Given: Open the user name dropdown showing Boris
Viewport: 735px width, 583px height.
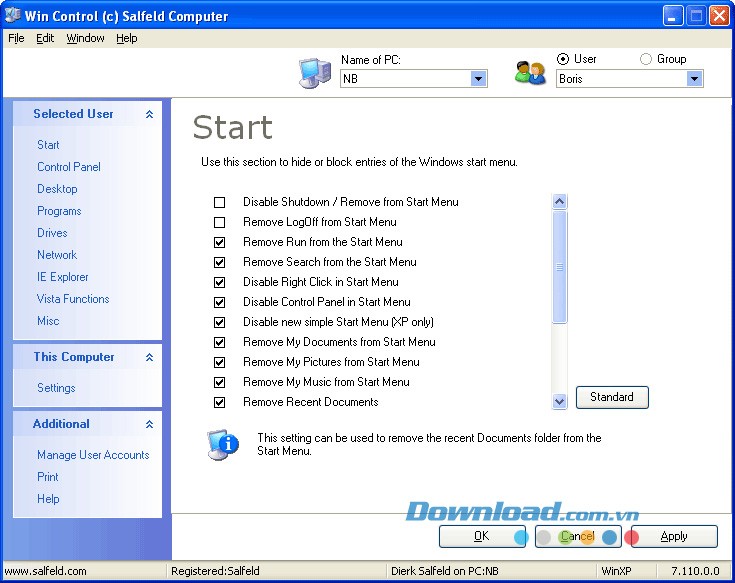Looking at the screenshot, I should pos(694,79).
